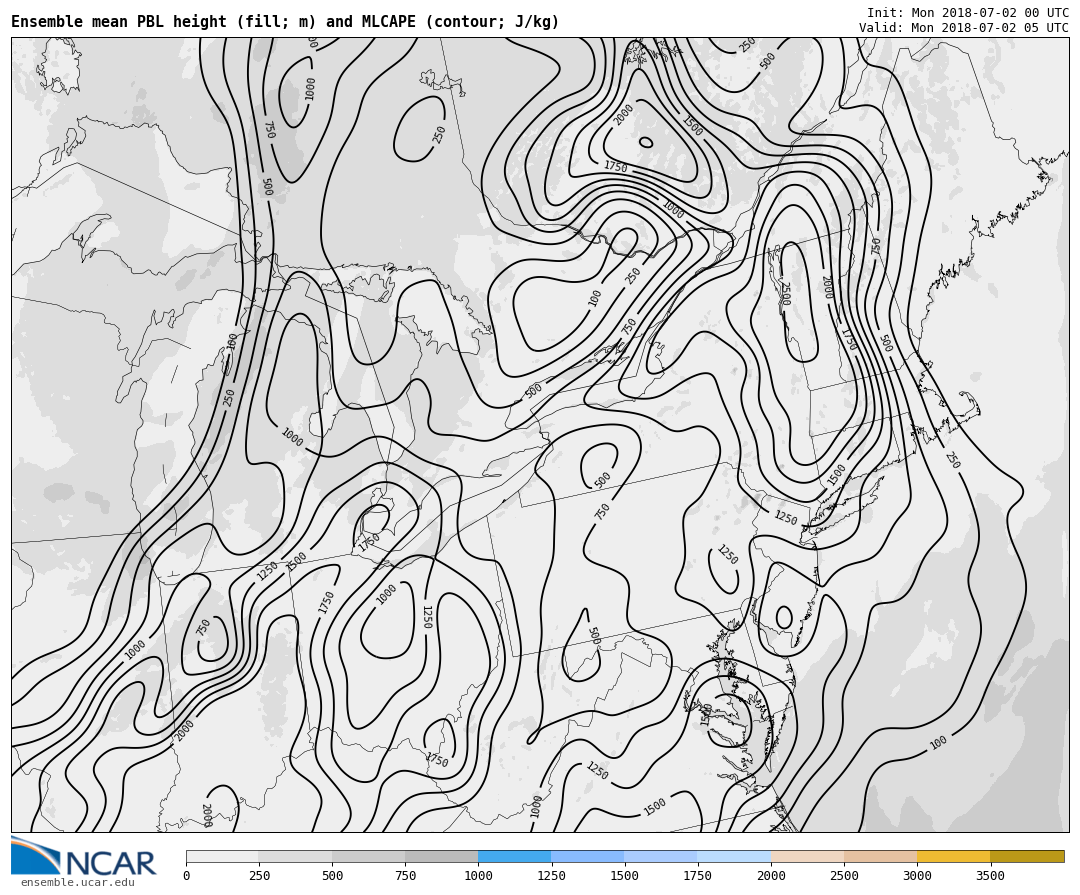Click the 'Valid: Mon 2018-07-02 05 UTC' line
Image resolution: width=1080 pixels, height=895 pixels.
click(964, 28)
